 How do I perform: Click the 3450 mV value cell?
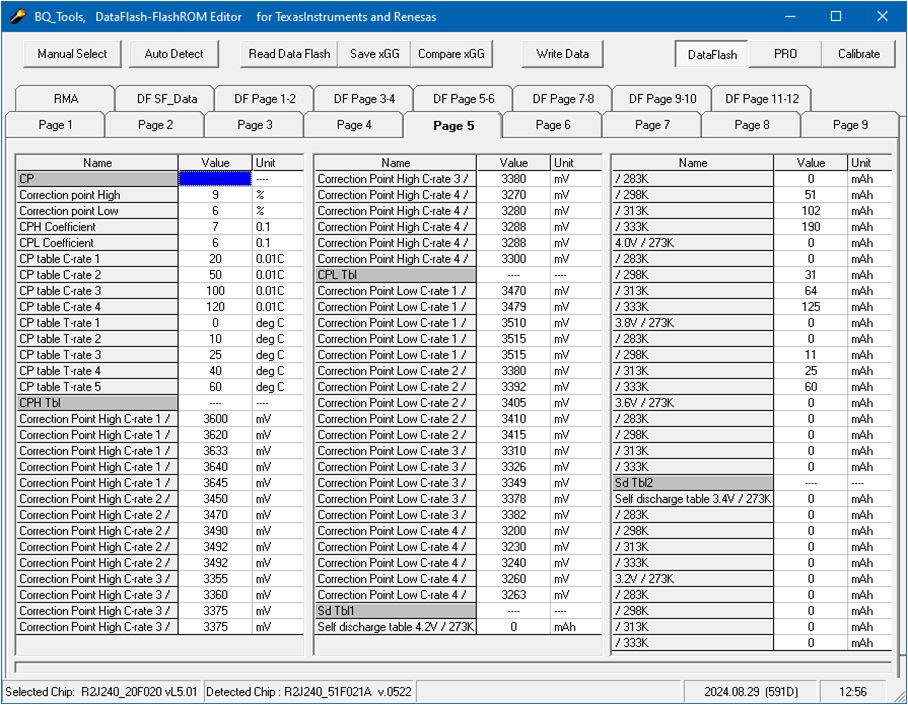coord(215,499)
